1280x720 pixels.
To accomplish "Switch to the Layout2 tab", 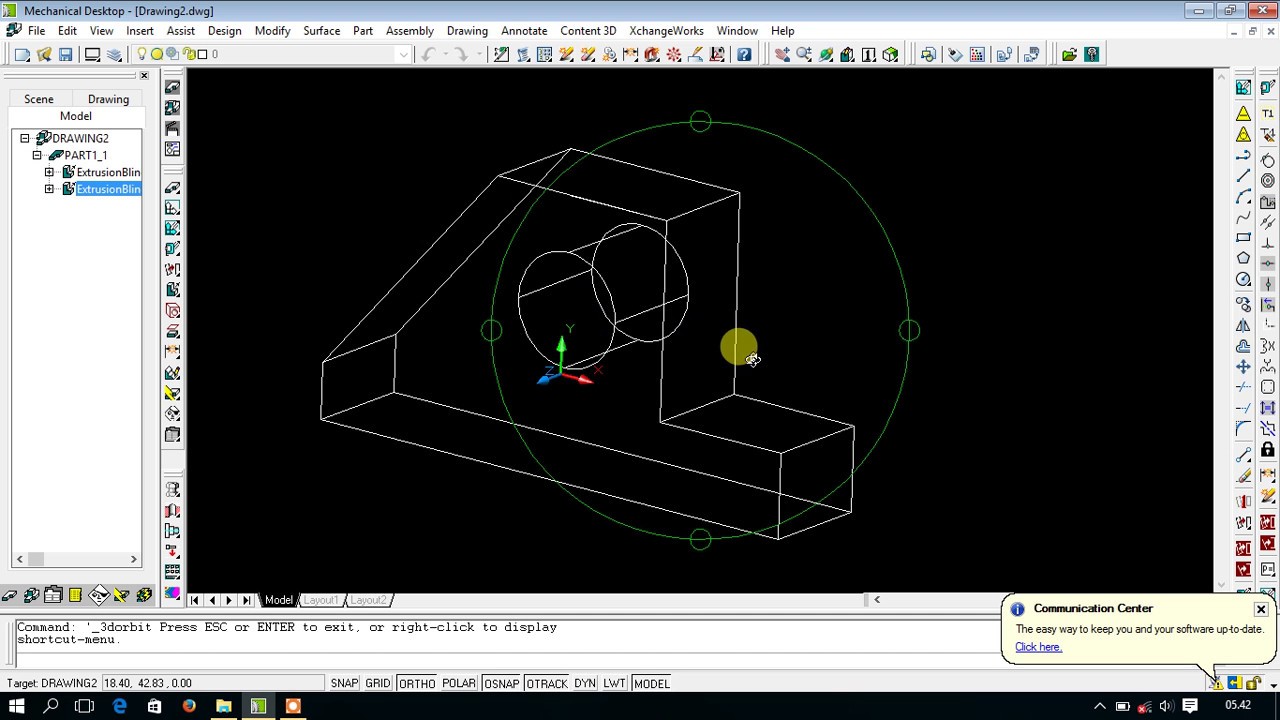I will (x=367, y=600).
